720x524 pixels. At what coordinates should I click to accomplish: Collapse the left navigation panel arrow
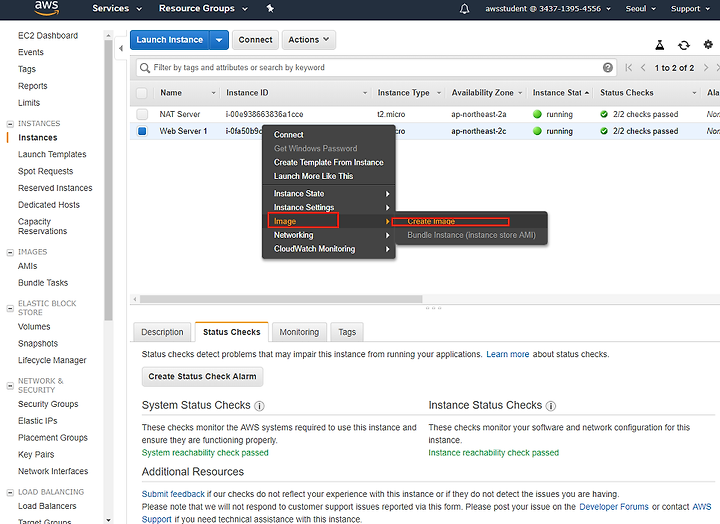pyautogui.click(x=121, y=48)
